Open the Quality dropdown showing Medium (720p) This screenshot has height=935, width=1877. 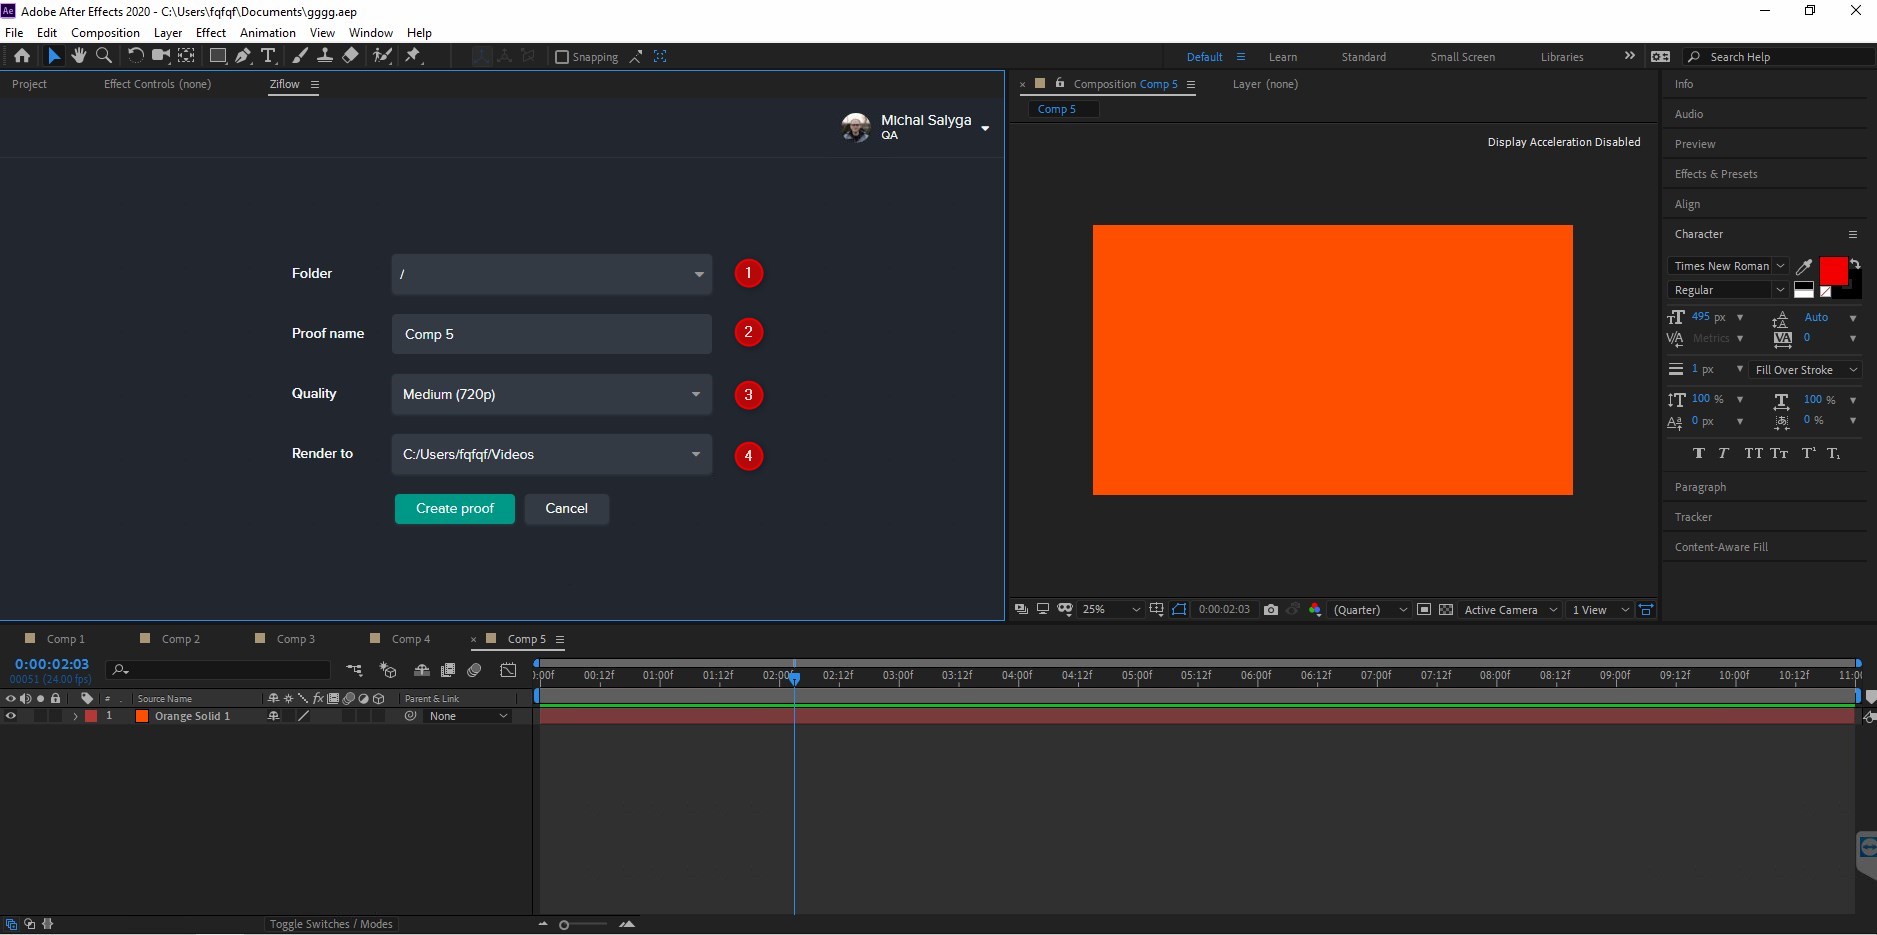551,394
